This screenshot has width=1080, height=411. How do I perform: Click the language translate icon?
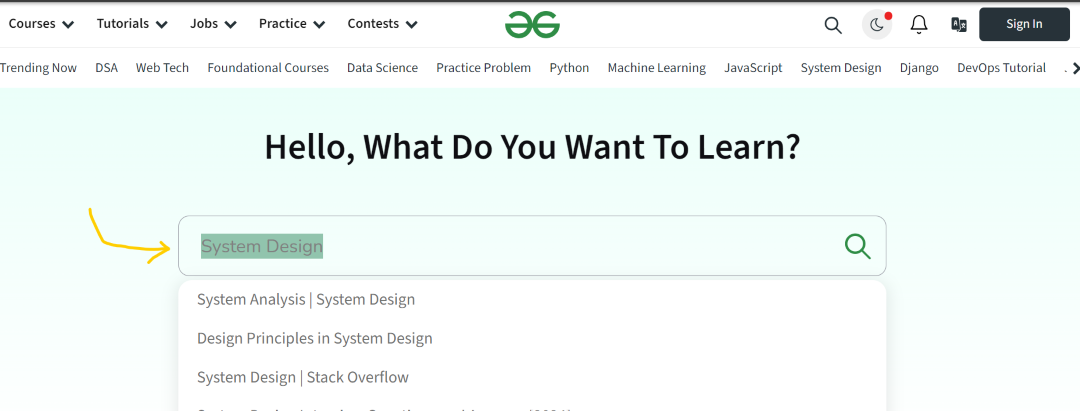[x=959, y=25]
